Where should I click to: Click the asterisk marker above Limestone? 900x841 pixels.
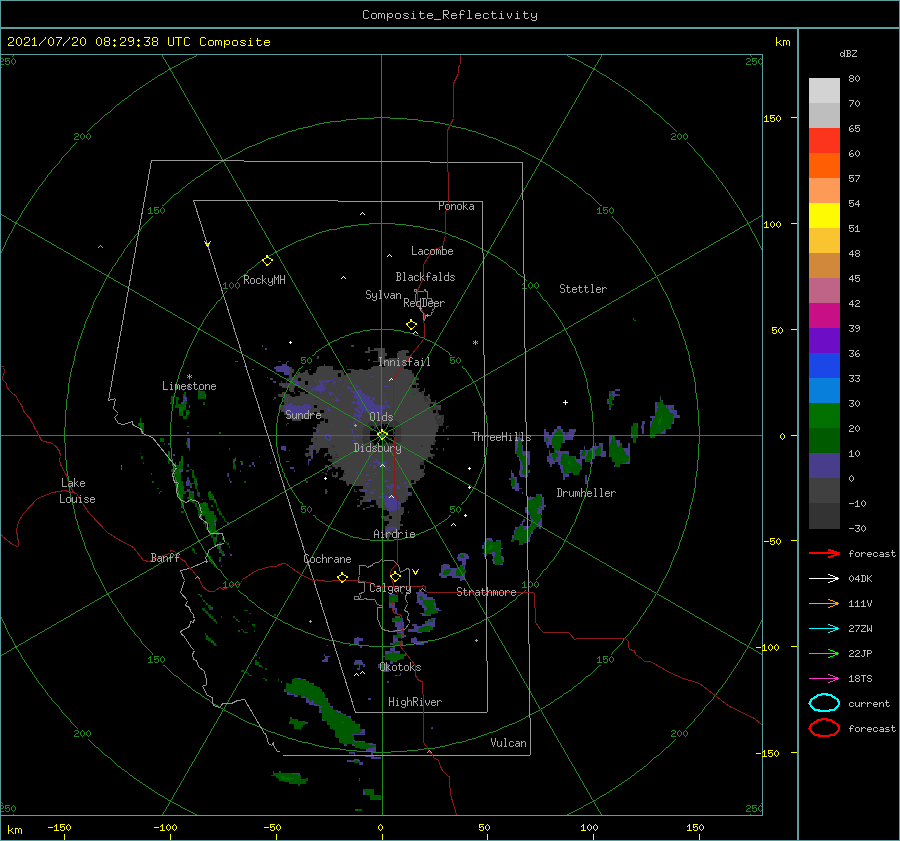[189, 377]
